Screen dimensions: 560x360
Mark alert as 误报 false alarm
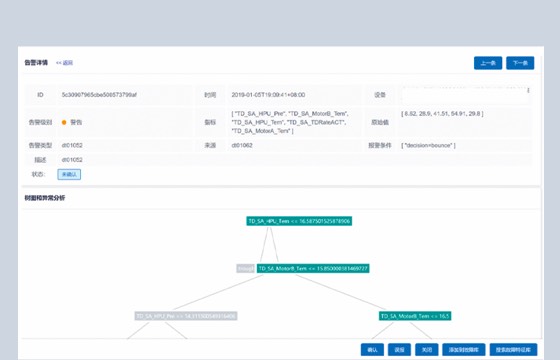point(399,350)
